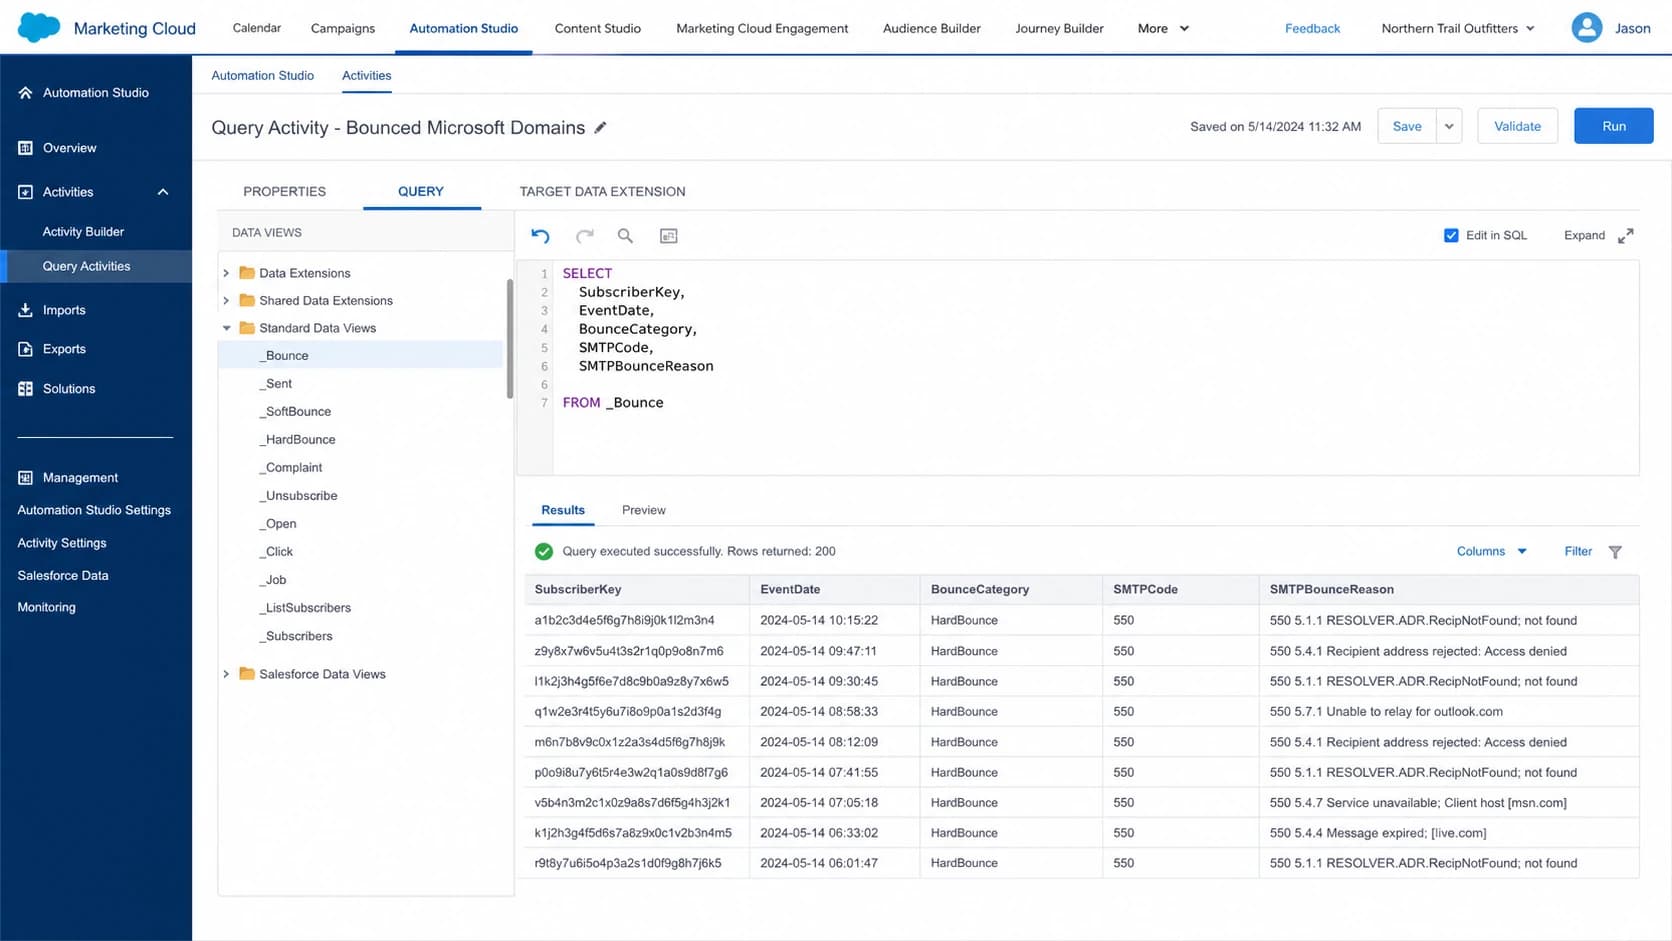
Task: Toggle the Edit in SQL checkbox
Action: (x=1451, y=236)
